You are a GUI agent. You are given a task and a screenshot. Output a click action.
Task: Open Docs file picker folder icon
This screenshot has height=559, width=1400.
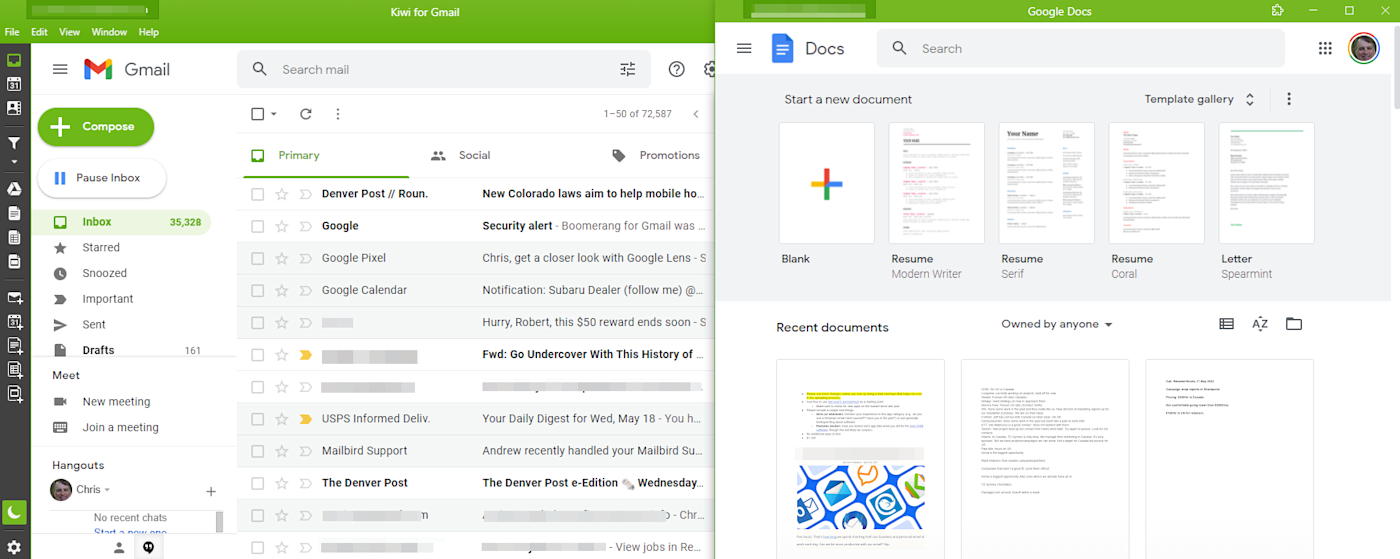point(1294,324)
